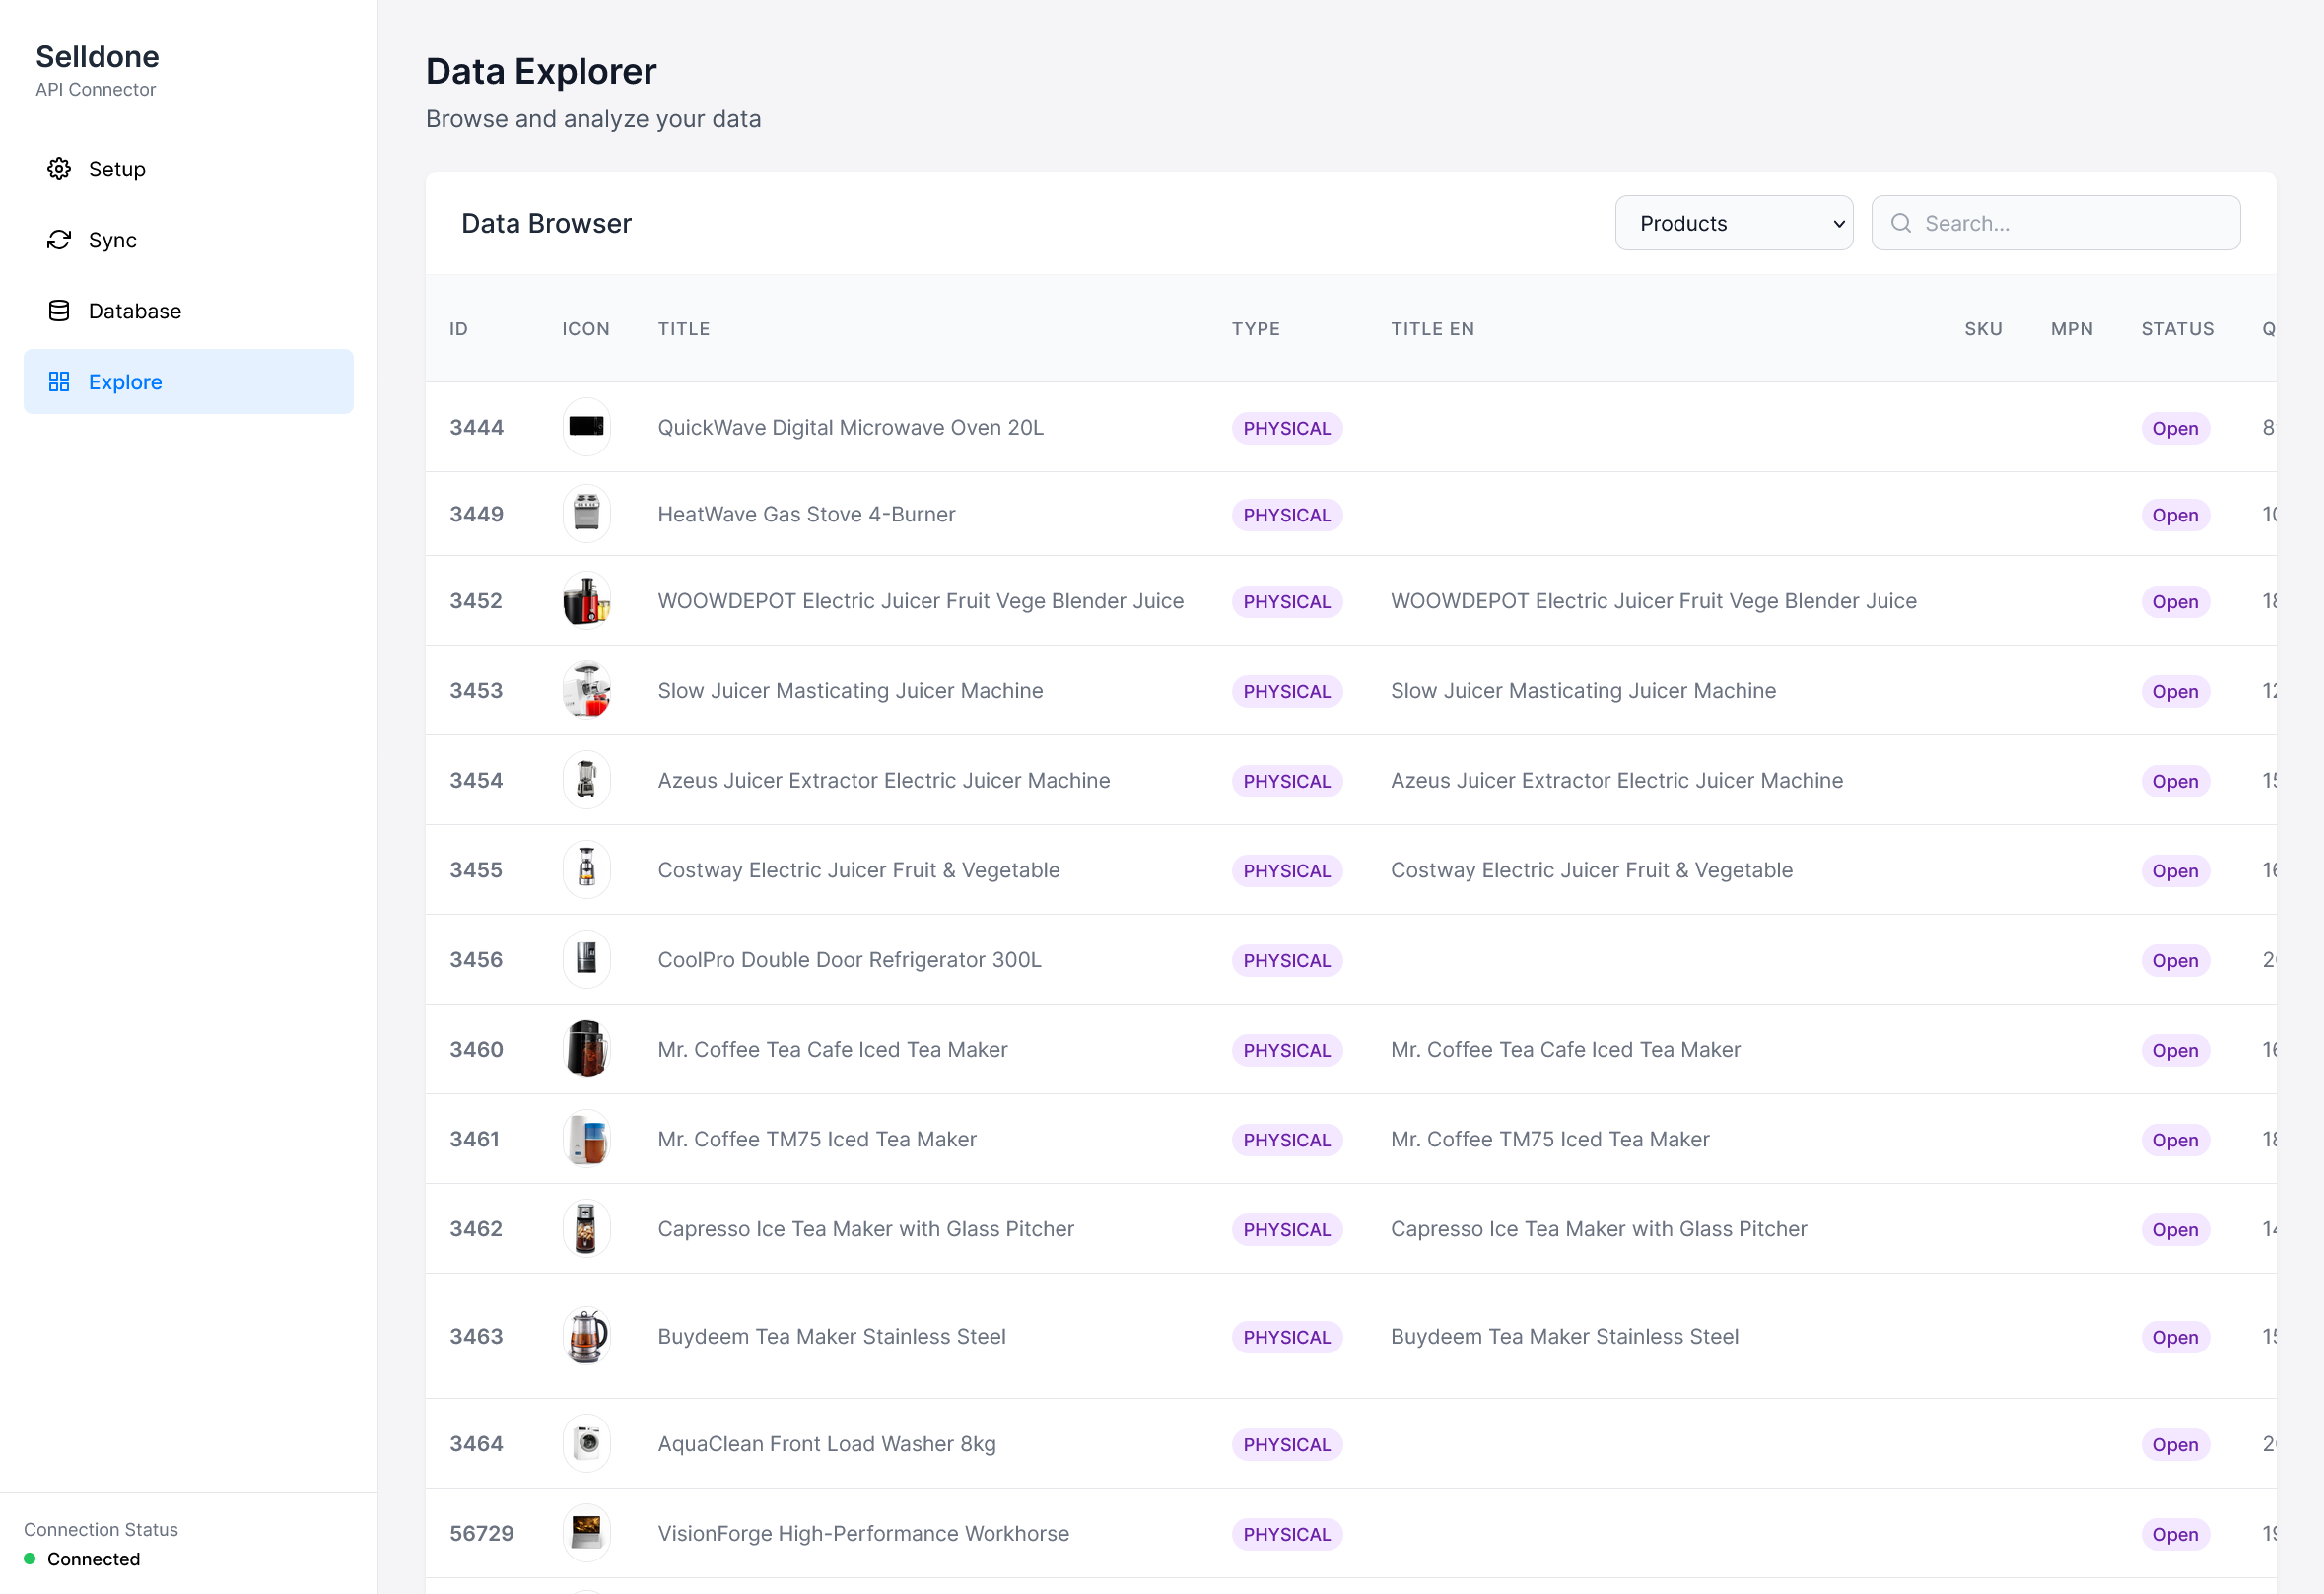The image size is (2324, 1594).
Task: Click the TITLE column header
Action: (x=683, y=329)
